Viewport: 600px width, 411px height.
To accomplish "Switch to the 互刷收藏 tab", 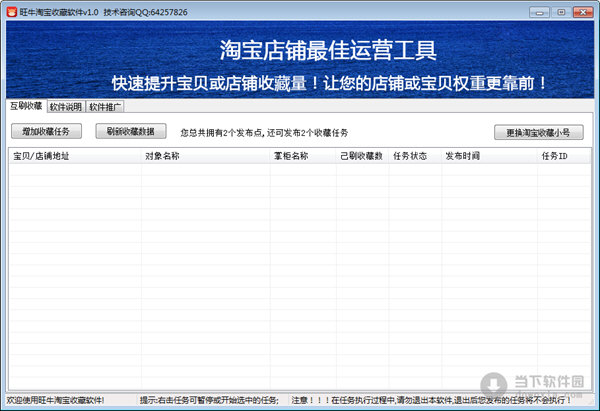I will (x=26, y=106).
